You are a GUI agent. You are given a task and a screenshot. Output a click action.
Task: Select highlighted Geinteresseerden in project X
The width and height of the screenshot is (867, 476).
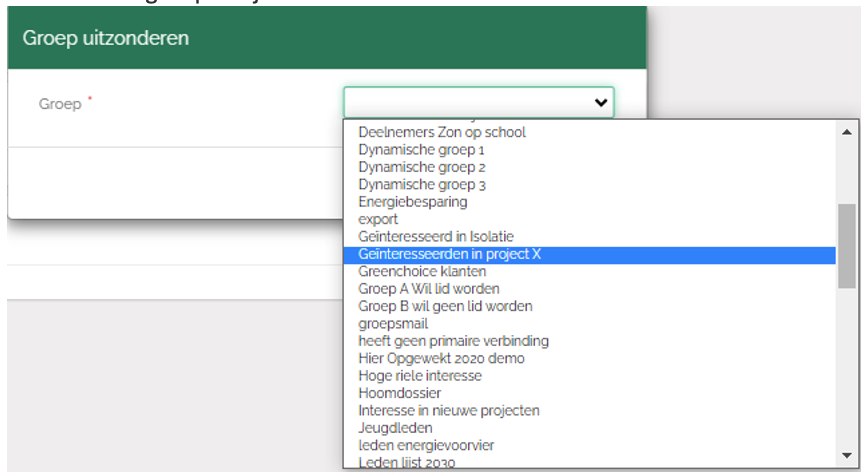pyautogui.click(x=449, y=254)
